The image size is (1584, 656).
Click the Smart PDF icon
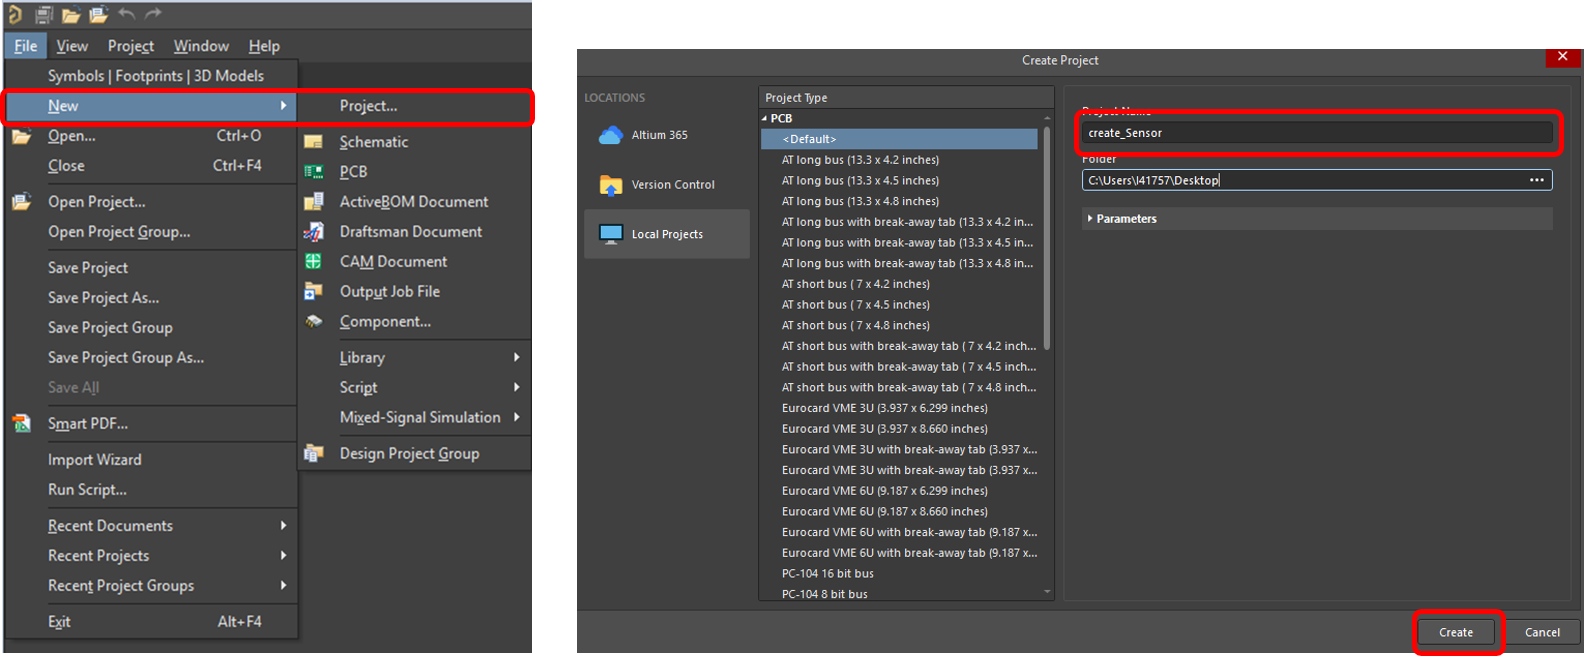pos(21,423)
